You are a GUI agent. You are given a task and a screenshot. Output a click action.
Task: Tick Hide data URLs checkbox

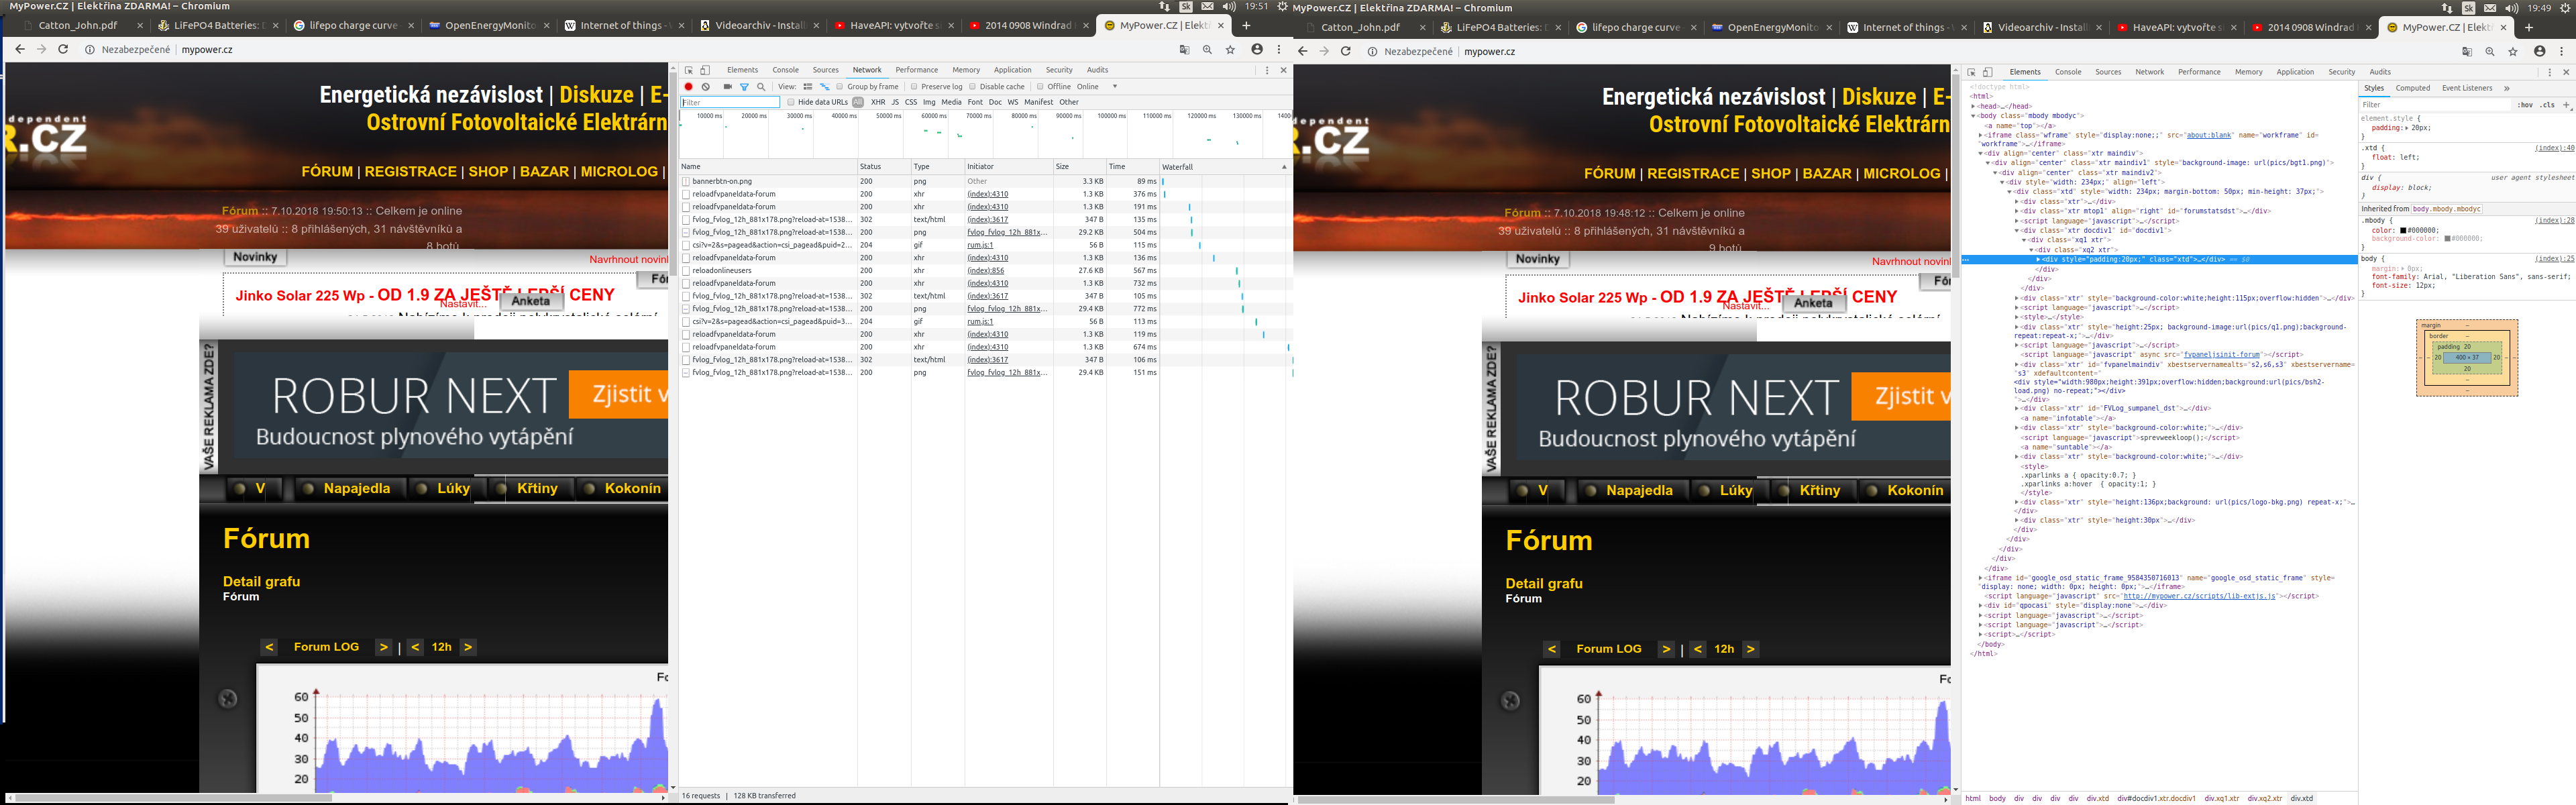[790, 102]
